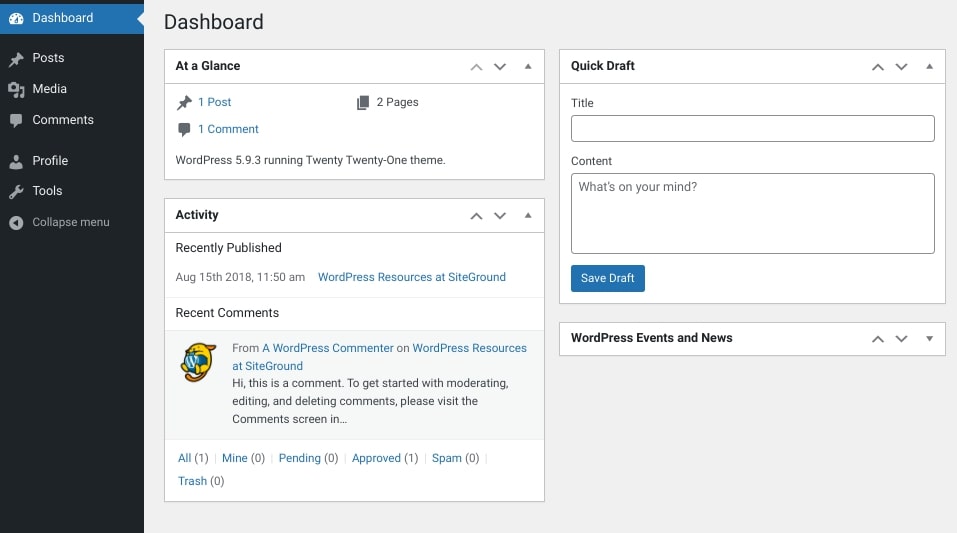Screen dimensions: 957x533
Task: Collapse the At a Glance panel
Action: [x=528, y=67]
